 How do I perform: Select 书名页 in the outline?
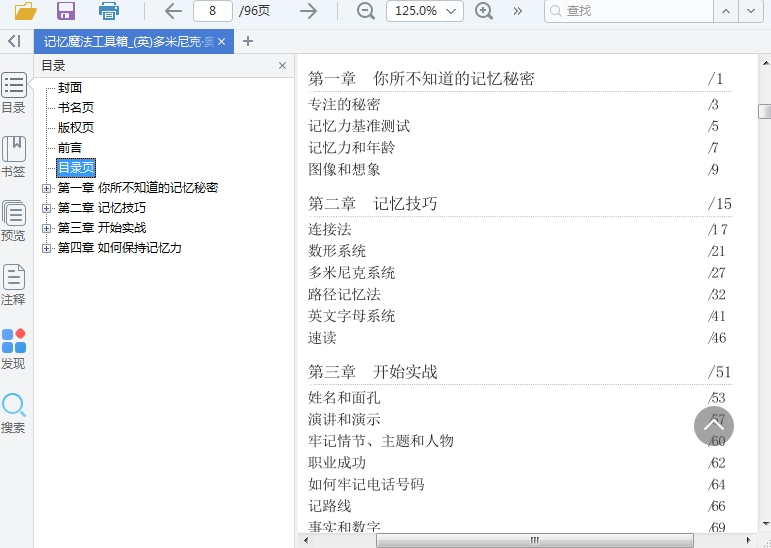point(76,107)
